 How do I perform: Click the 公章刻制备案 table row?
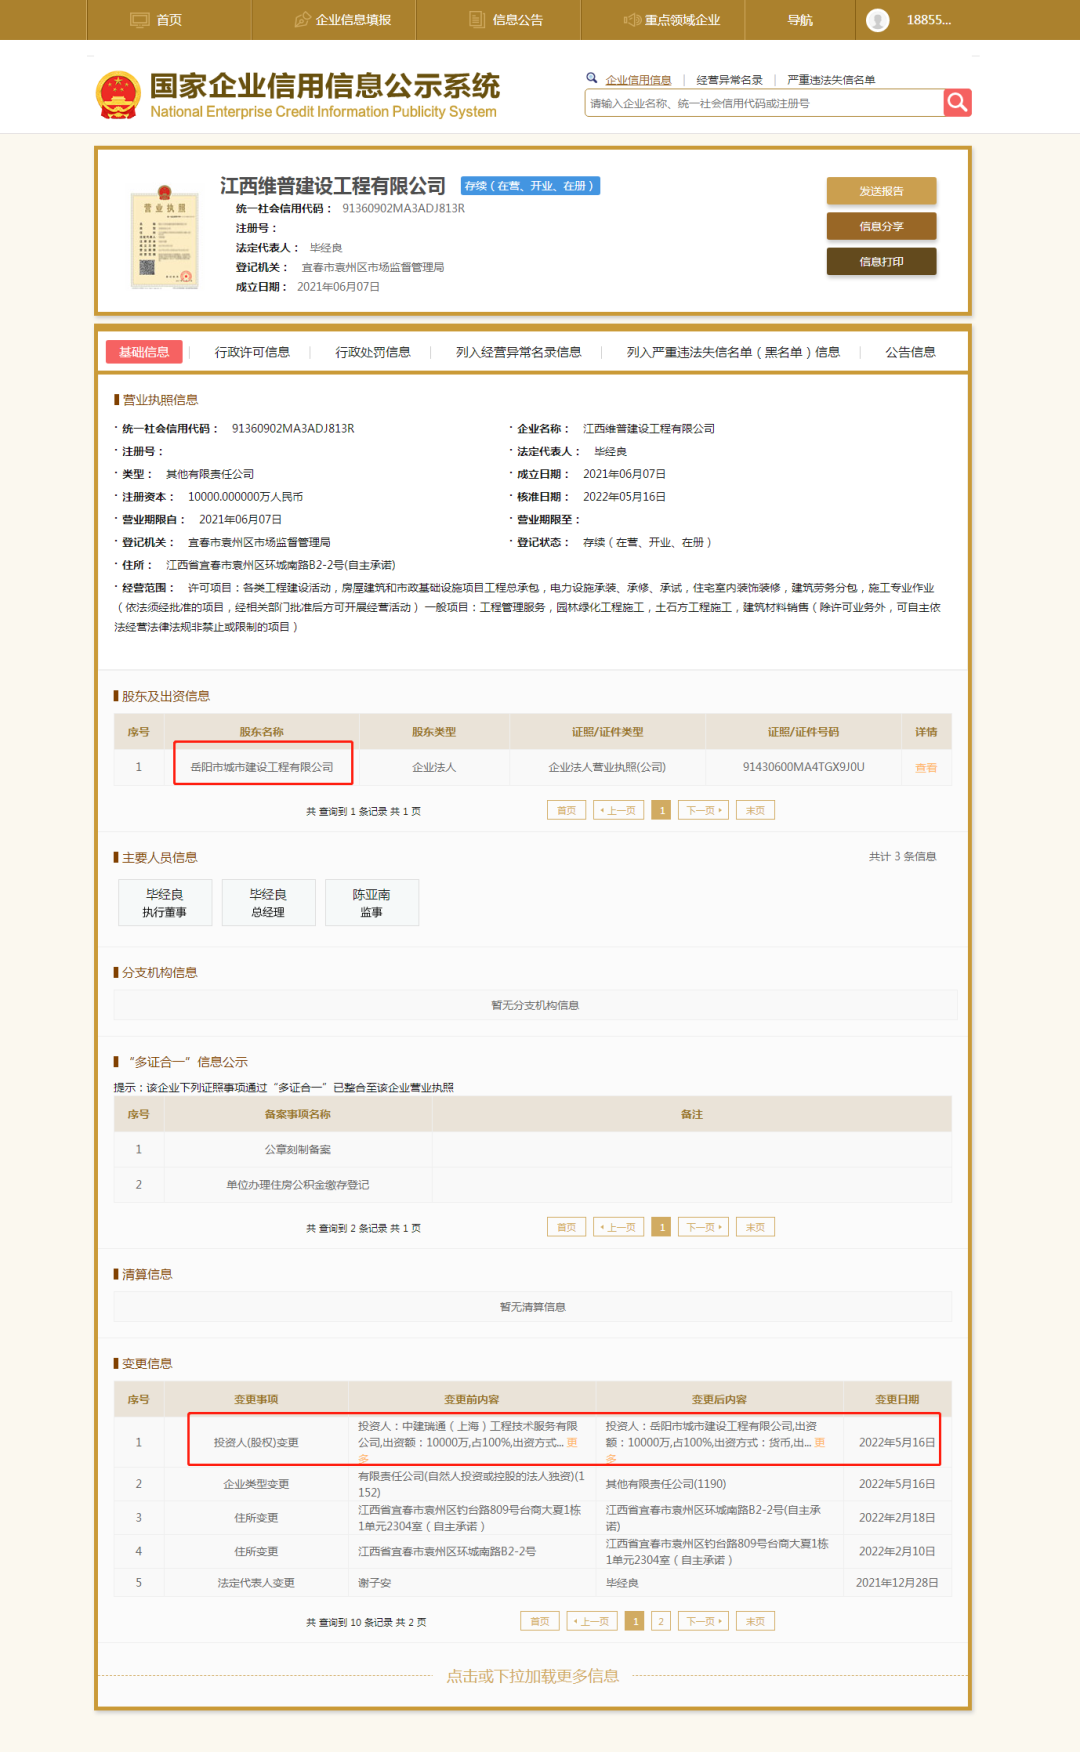[533, 1149]
